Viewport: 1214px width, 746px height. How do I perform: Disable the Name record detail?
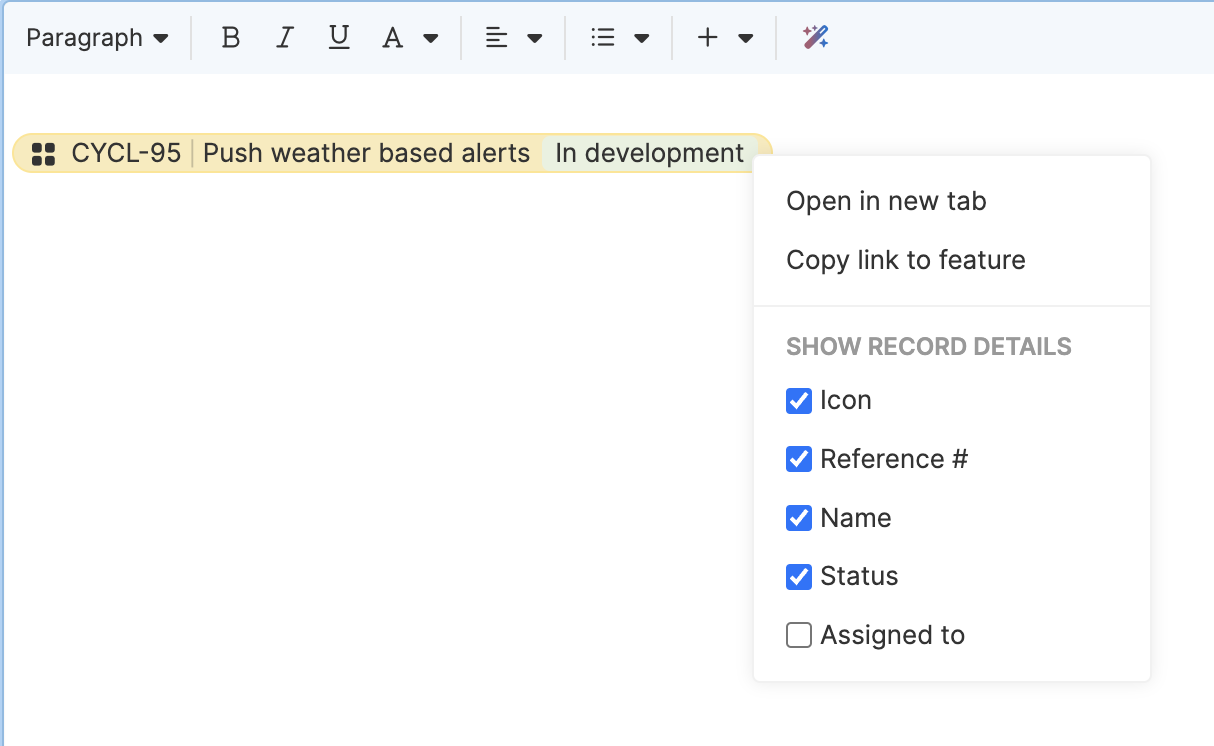tap(799, 518)
